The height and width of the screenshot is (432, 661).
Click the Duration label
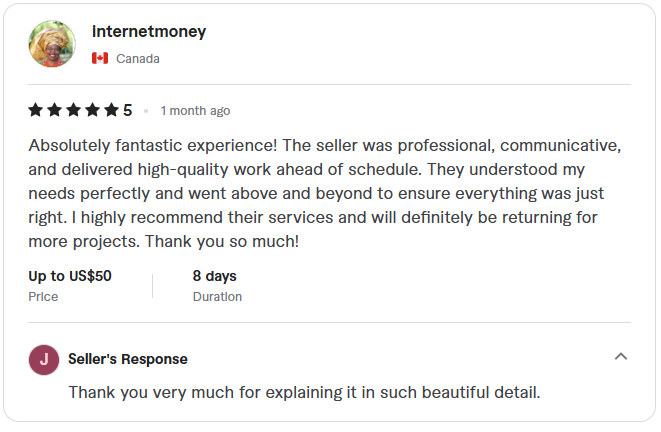[x=217, y=297]
